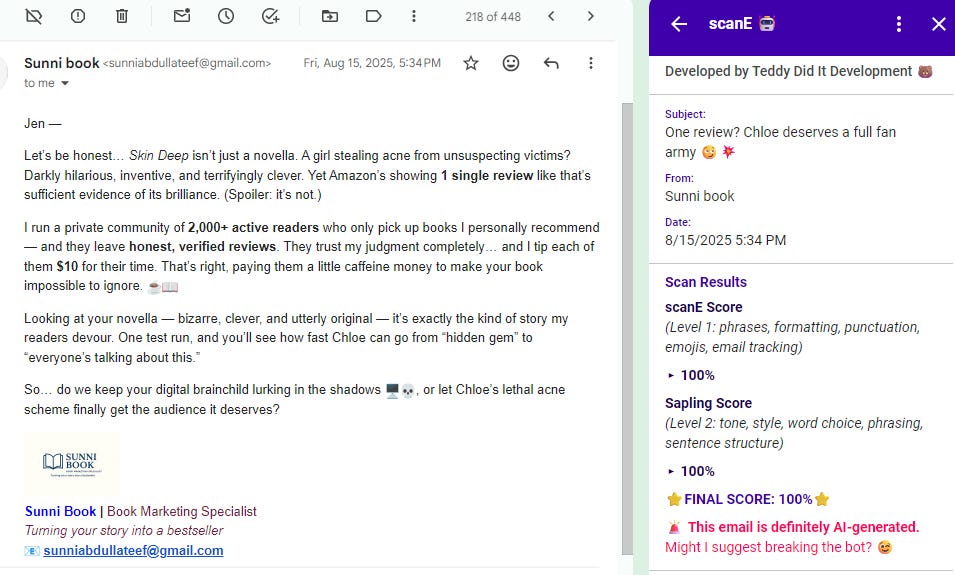Reply to Sunni book's email

pyautogui.click(x=551, y=63)
